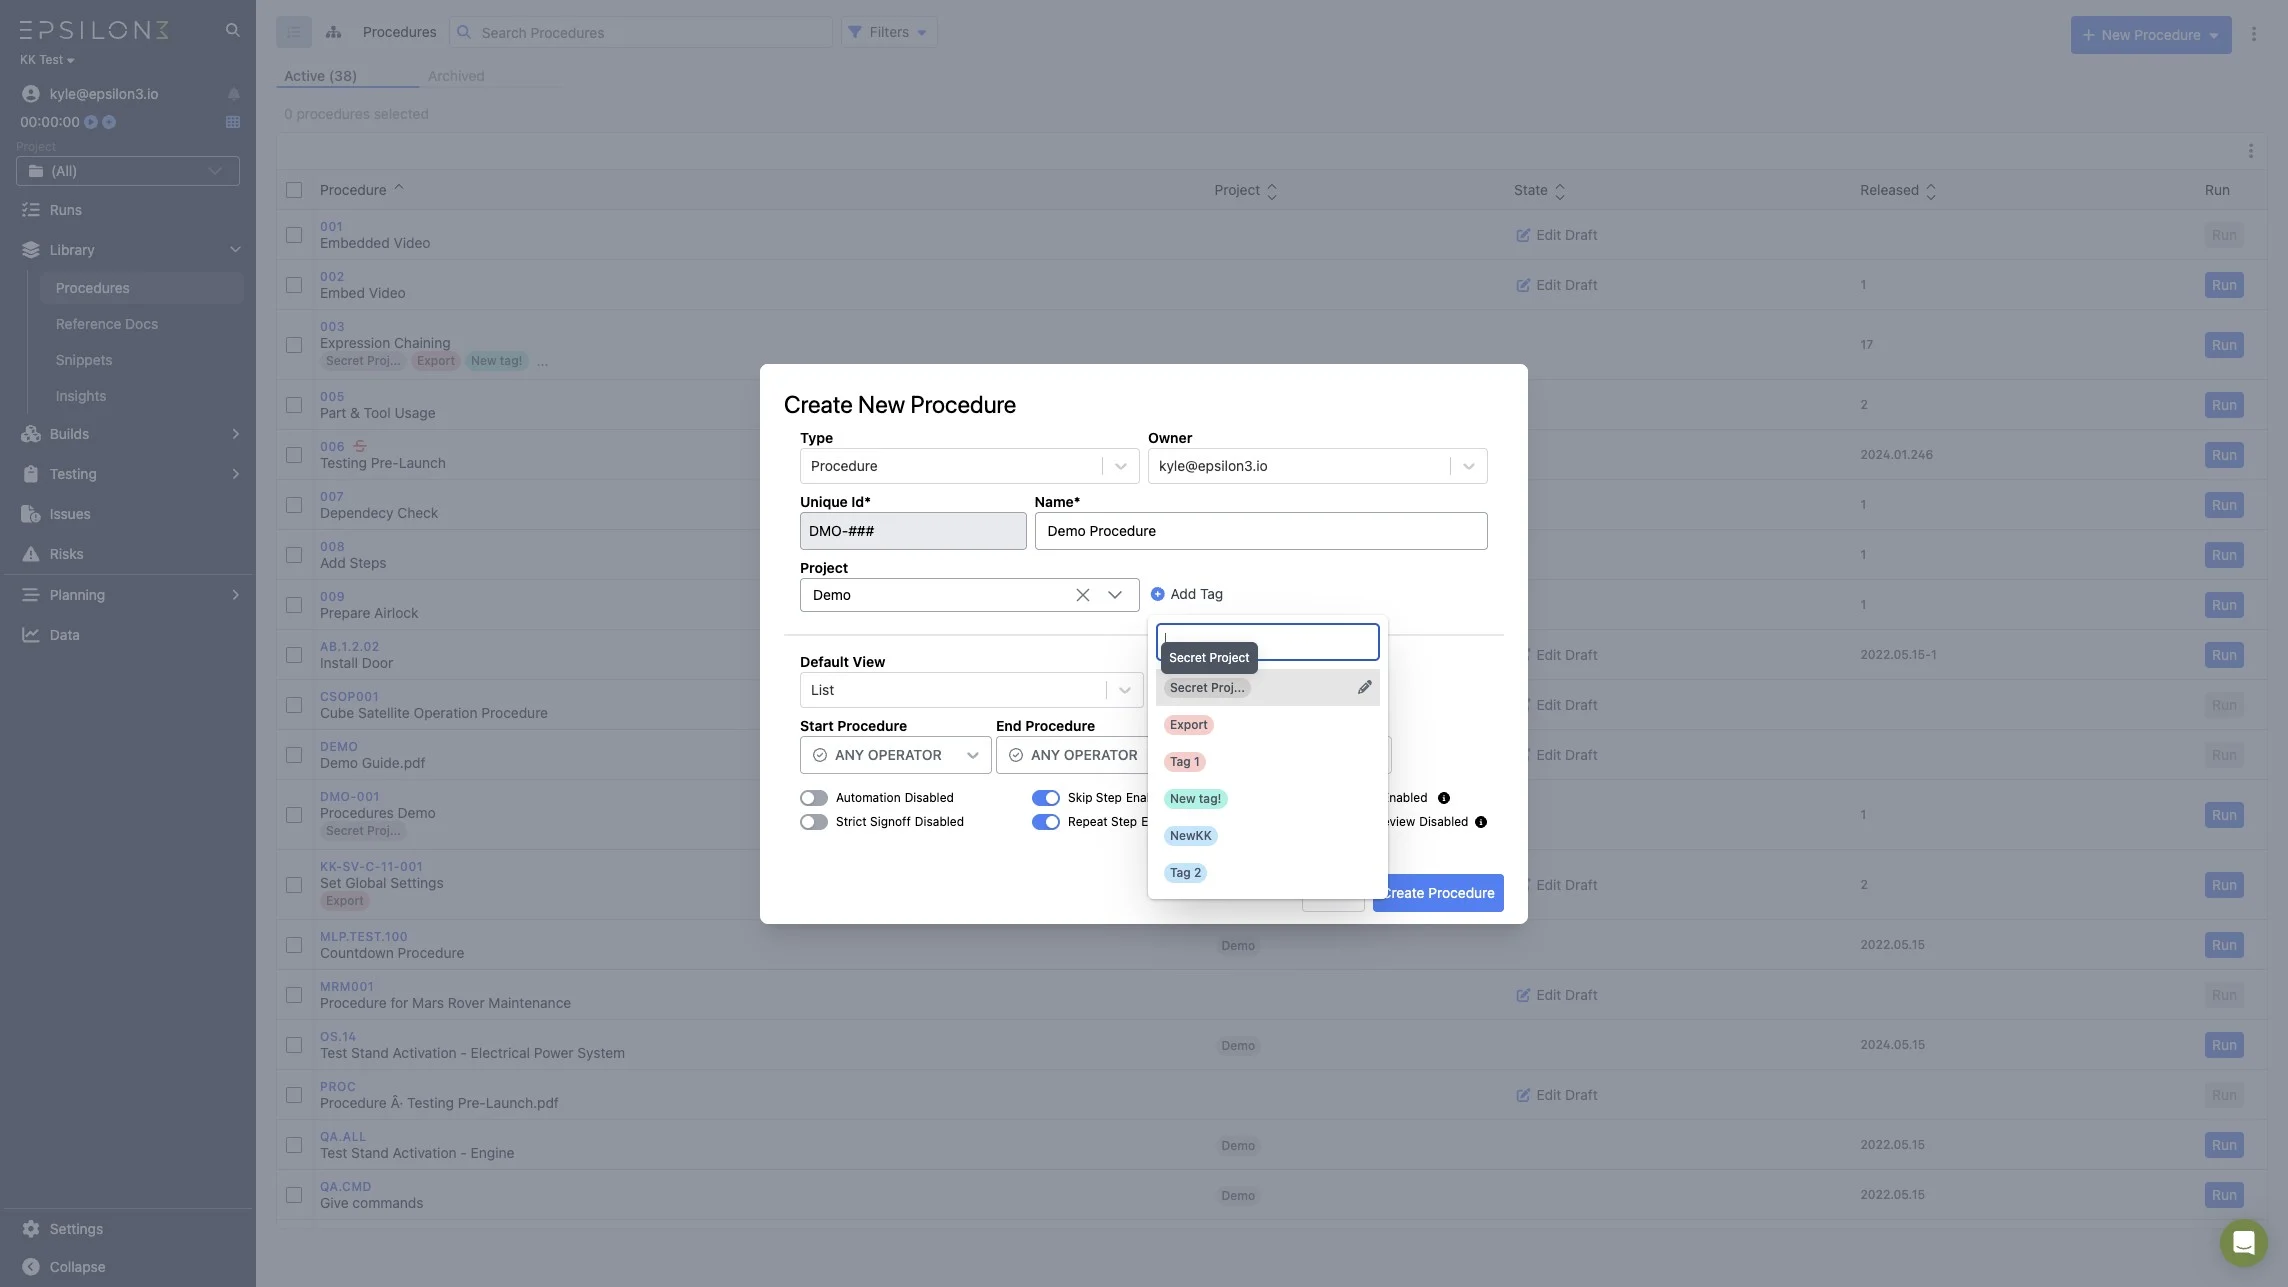Sort by the Project column

1272,191
